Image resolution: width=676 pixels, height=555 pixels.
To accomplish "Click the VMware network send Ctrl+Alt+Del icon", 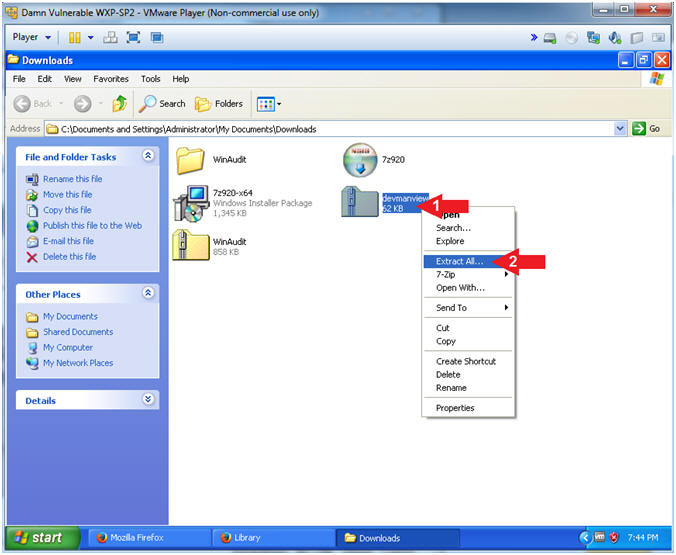I will (x=110, y=38).
